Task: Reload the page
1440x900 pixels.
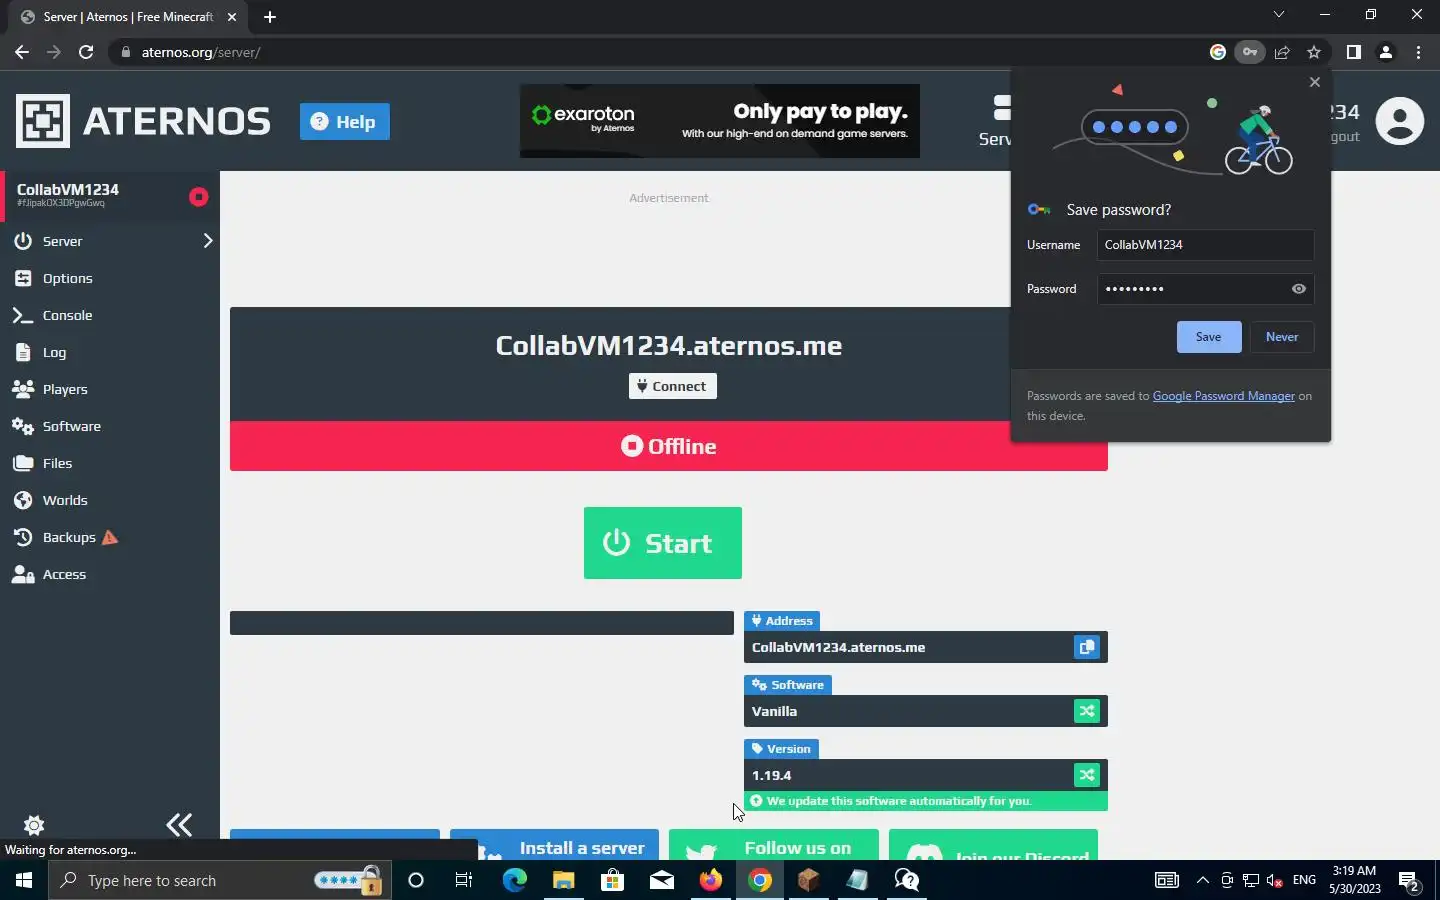Action: point(86,52)
